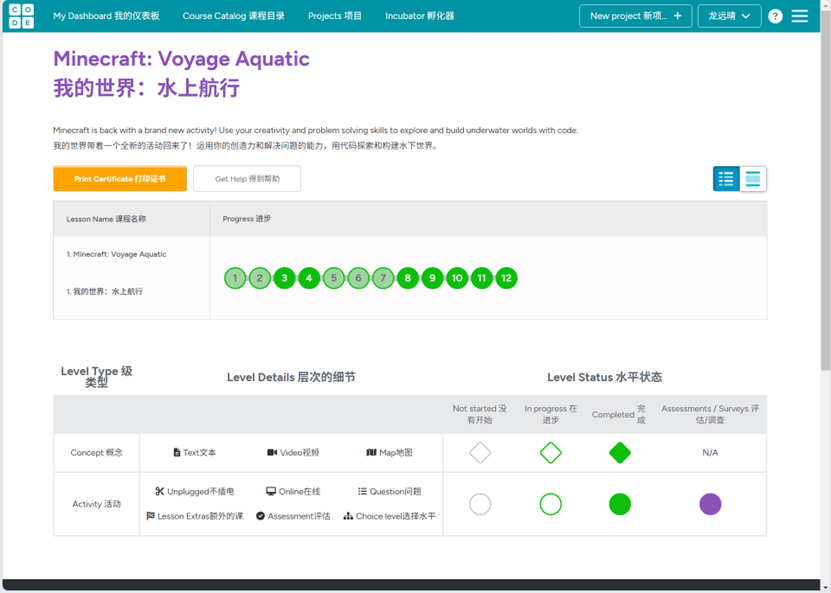Open Projects 项目 in navigation
This screenshot has height=593, width=831.
pyautogui.click(x=335, y=16)
